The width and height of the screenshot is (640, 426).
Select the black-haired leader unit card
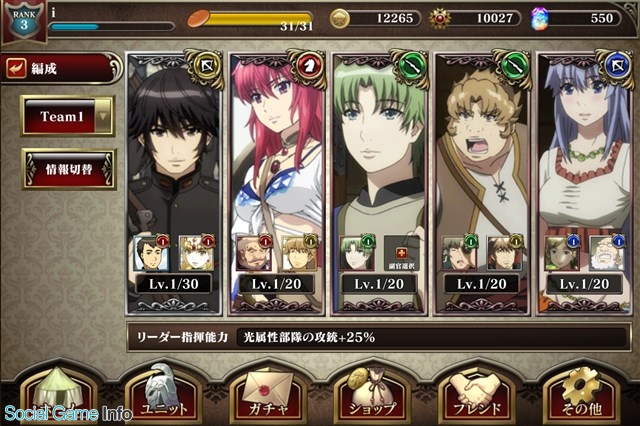tap(174, 184)
